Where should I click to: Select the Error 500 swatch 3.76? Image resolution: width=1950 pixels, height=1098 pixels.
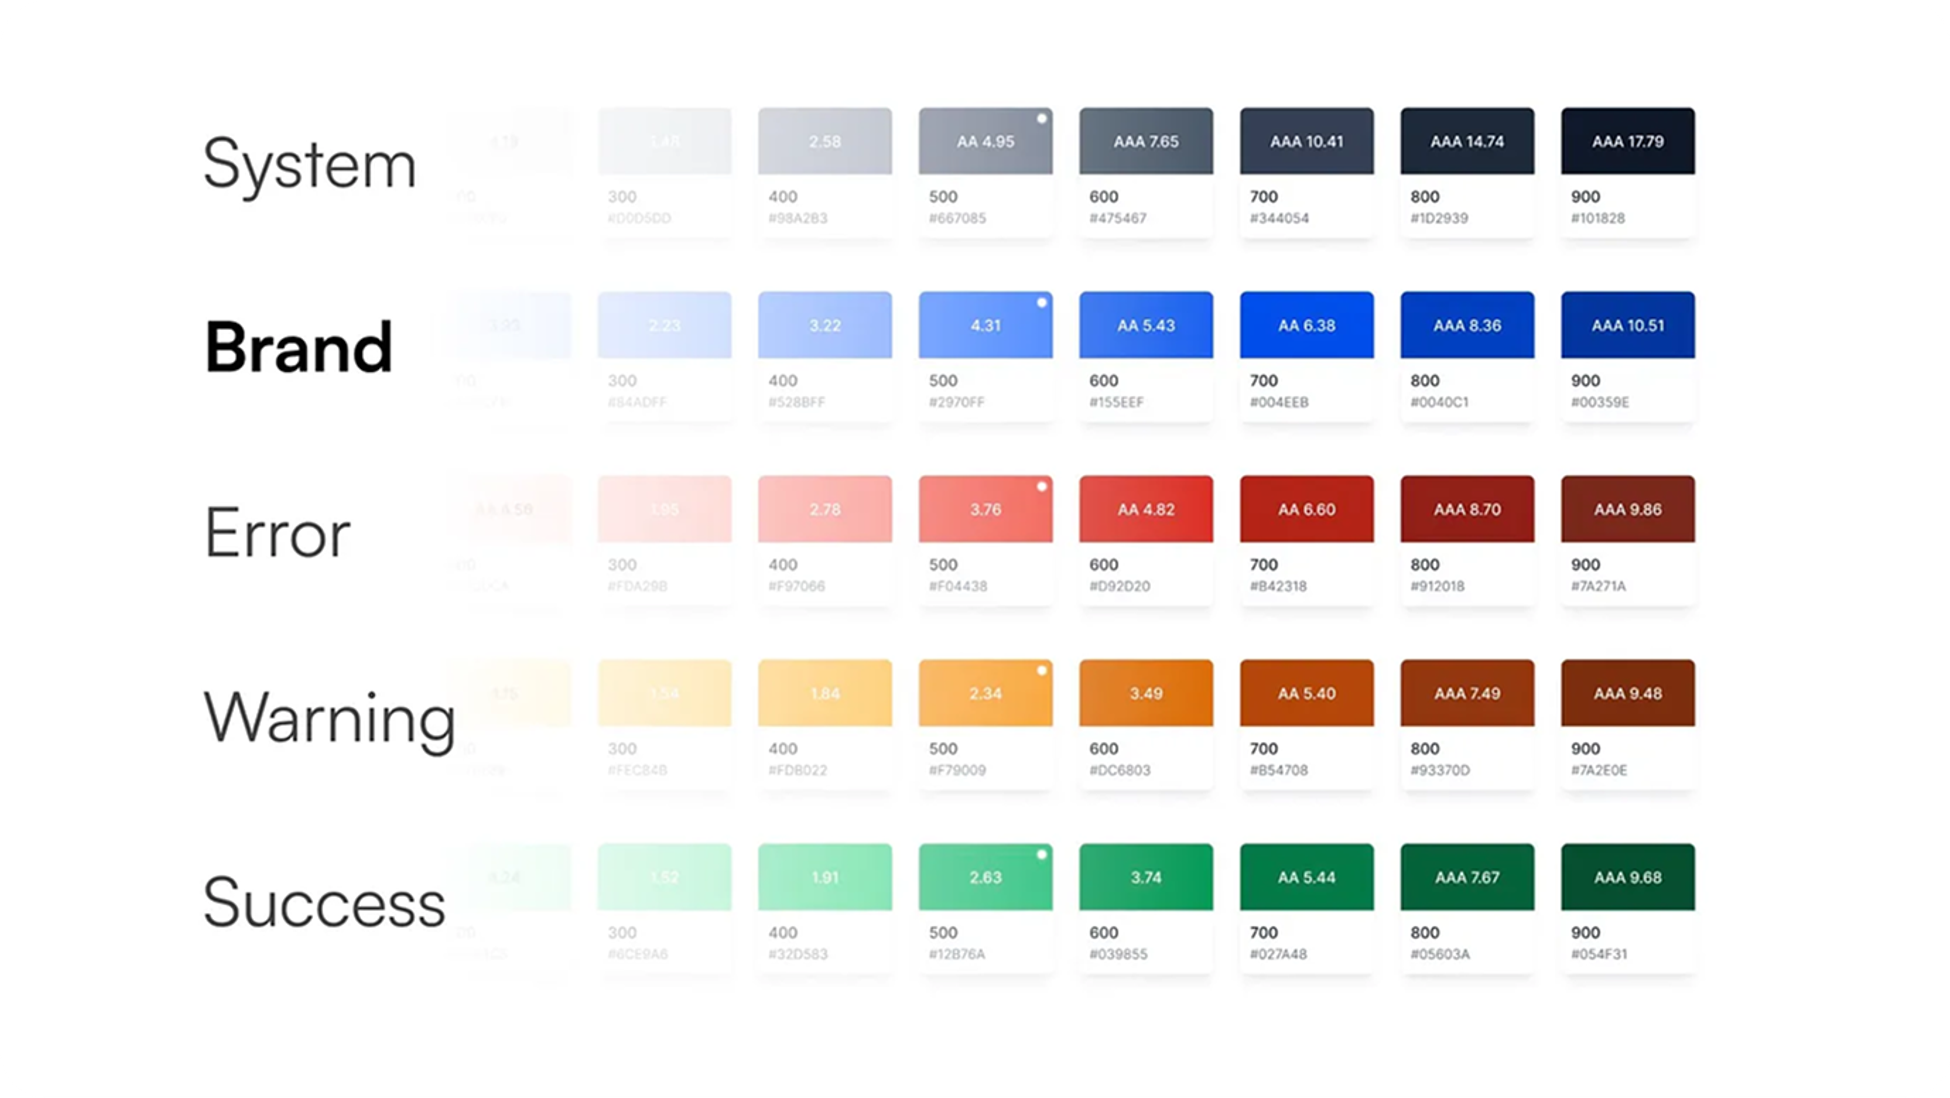click(985, 509)
